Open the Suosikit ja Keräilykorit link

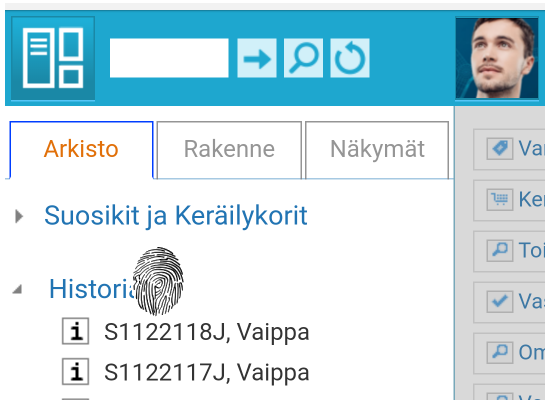tap(176, 215)
